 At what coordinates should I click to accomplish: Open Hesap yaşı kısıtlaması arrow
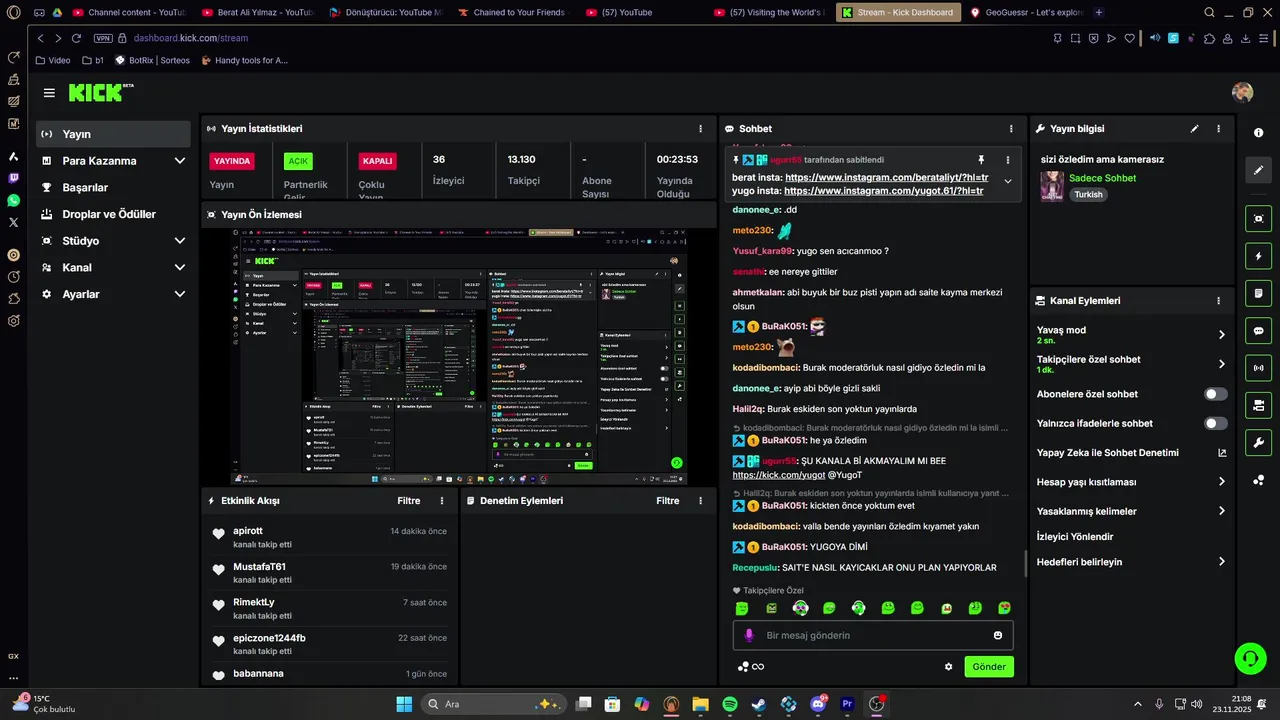(x=1222, y=482)
